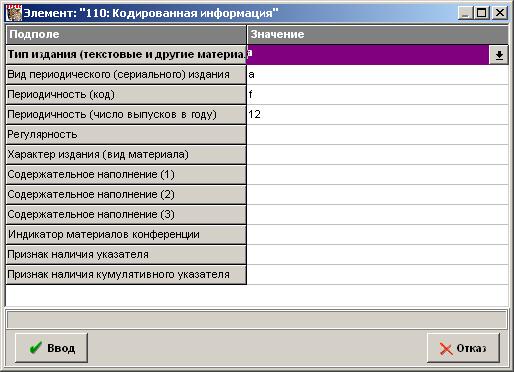The width and height of the screenshot is (514, 372).
Task: Select 'Содержательное наполнение (3)' label
Action: [126, 215]
